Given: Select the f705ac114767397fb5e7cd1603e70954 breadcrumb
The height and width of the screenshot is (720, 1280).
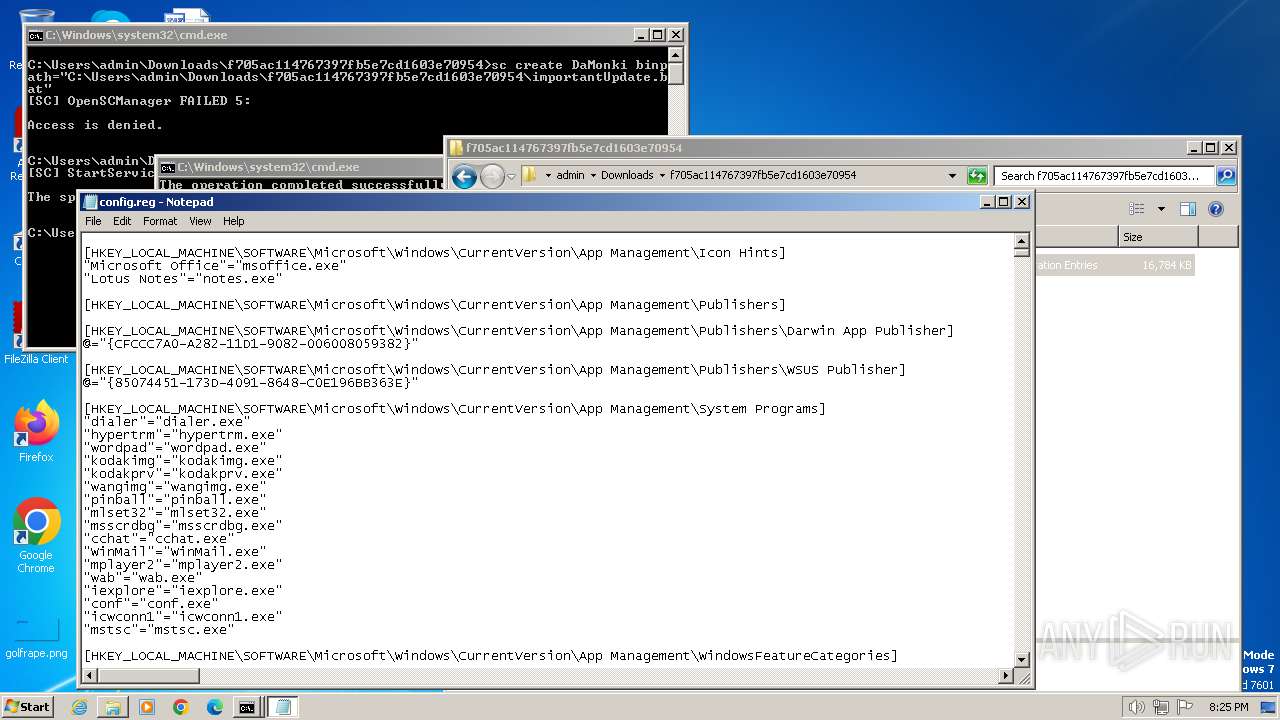Looking at the screenshot, I should [x=763, y=175].
